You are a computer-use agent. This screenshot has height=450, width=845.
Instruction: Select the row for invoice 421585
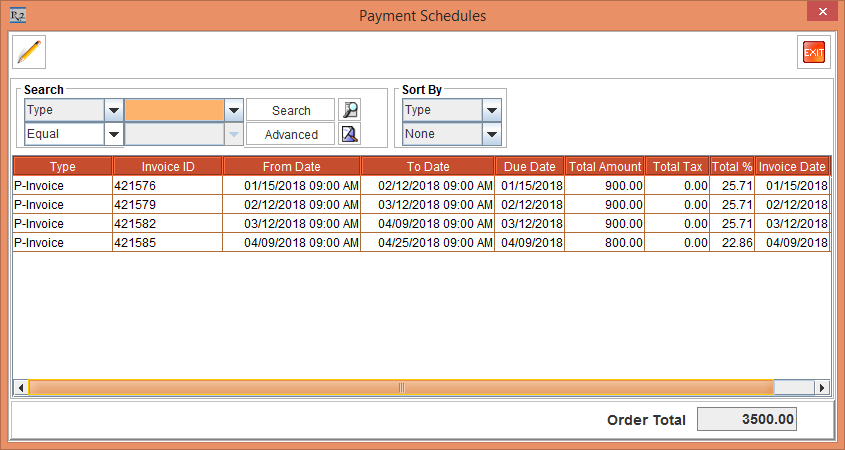coord(167,243)
